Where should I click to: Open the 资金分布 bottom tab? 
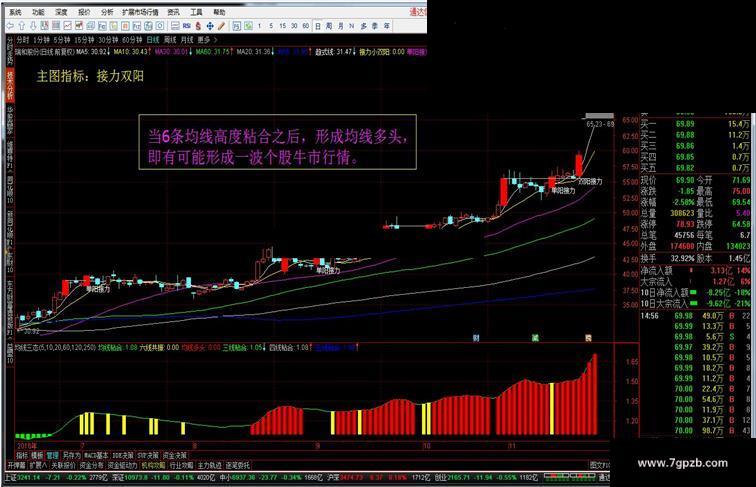click(x=92, y=466)
